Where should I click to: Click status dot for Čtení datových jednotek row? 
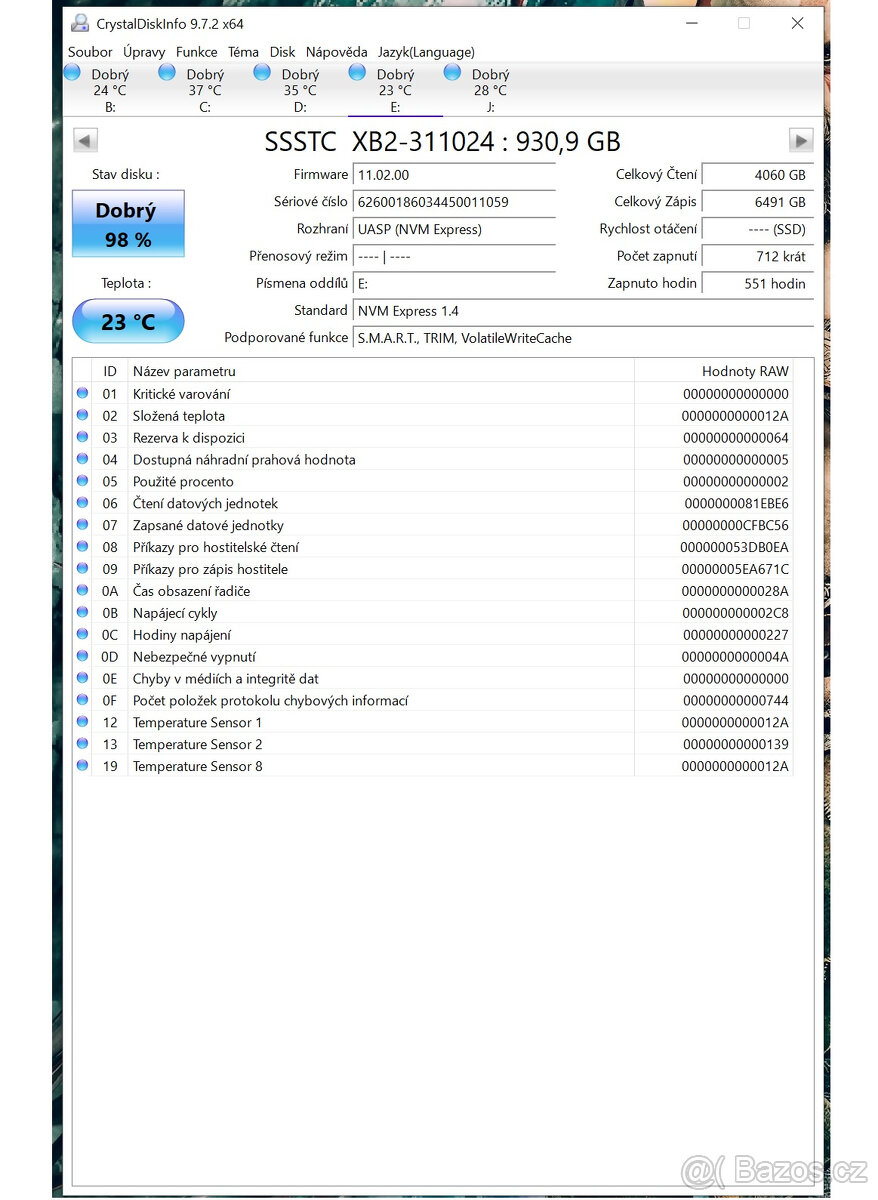[x=83, y=503]
